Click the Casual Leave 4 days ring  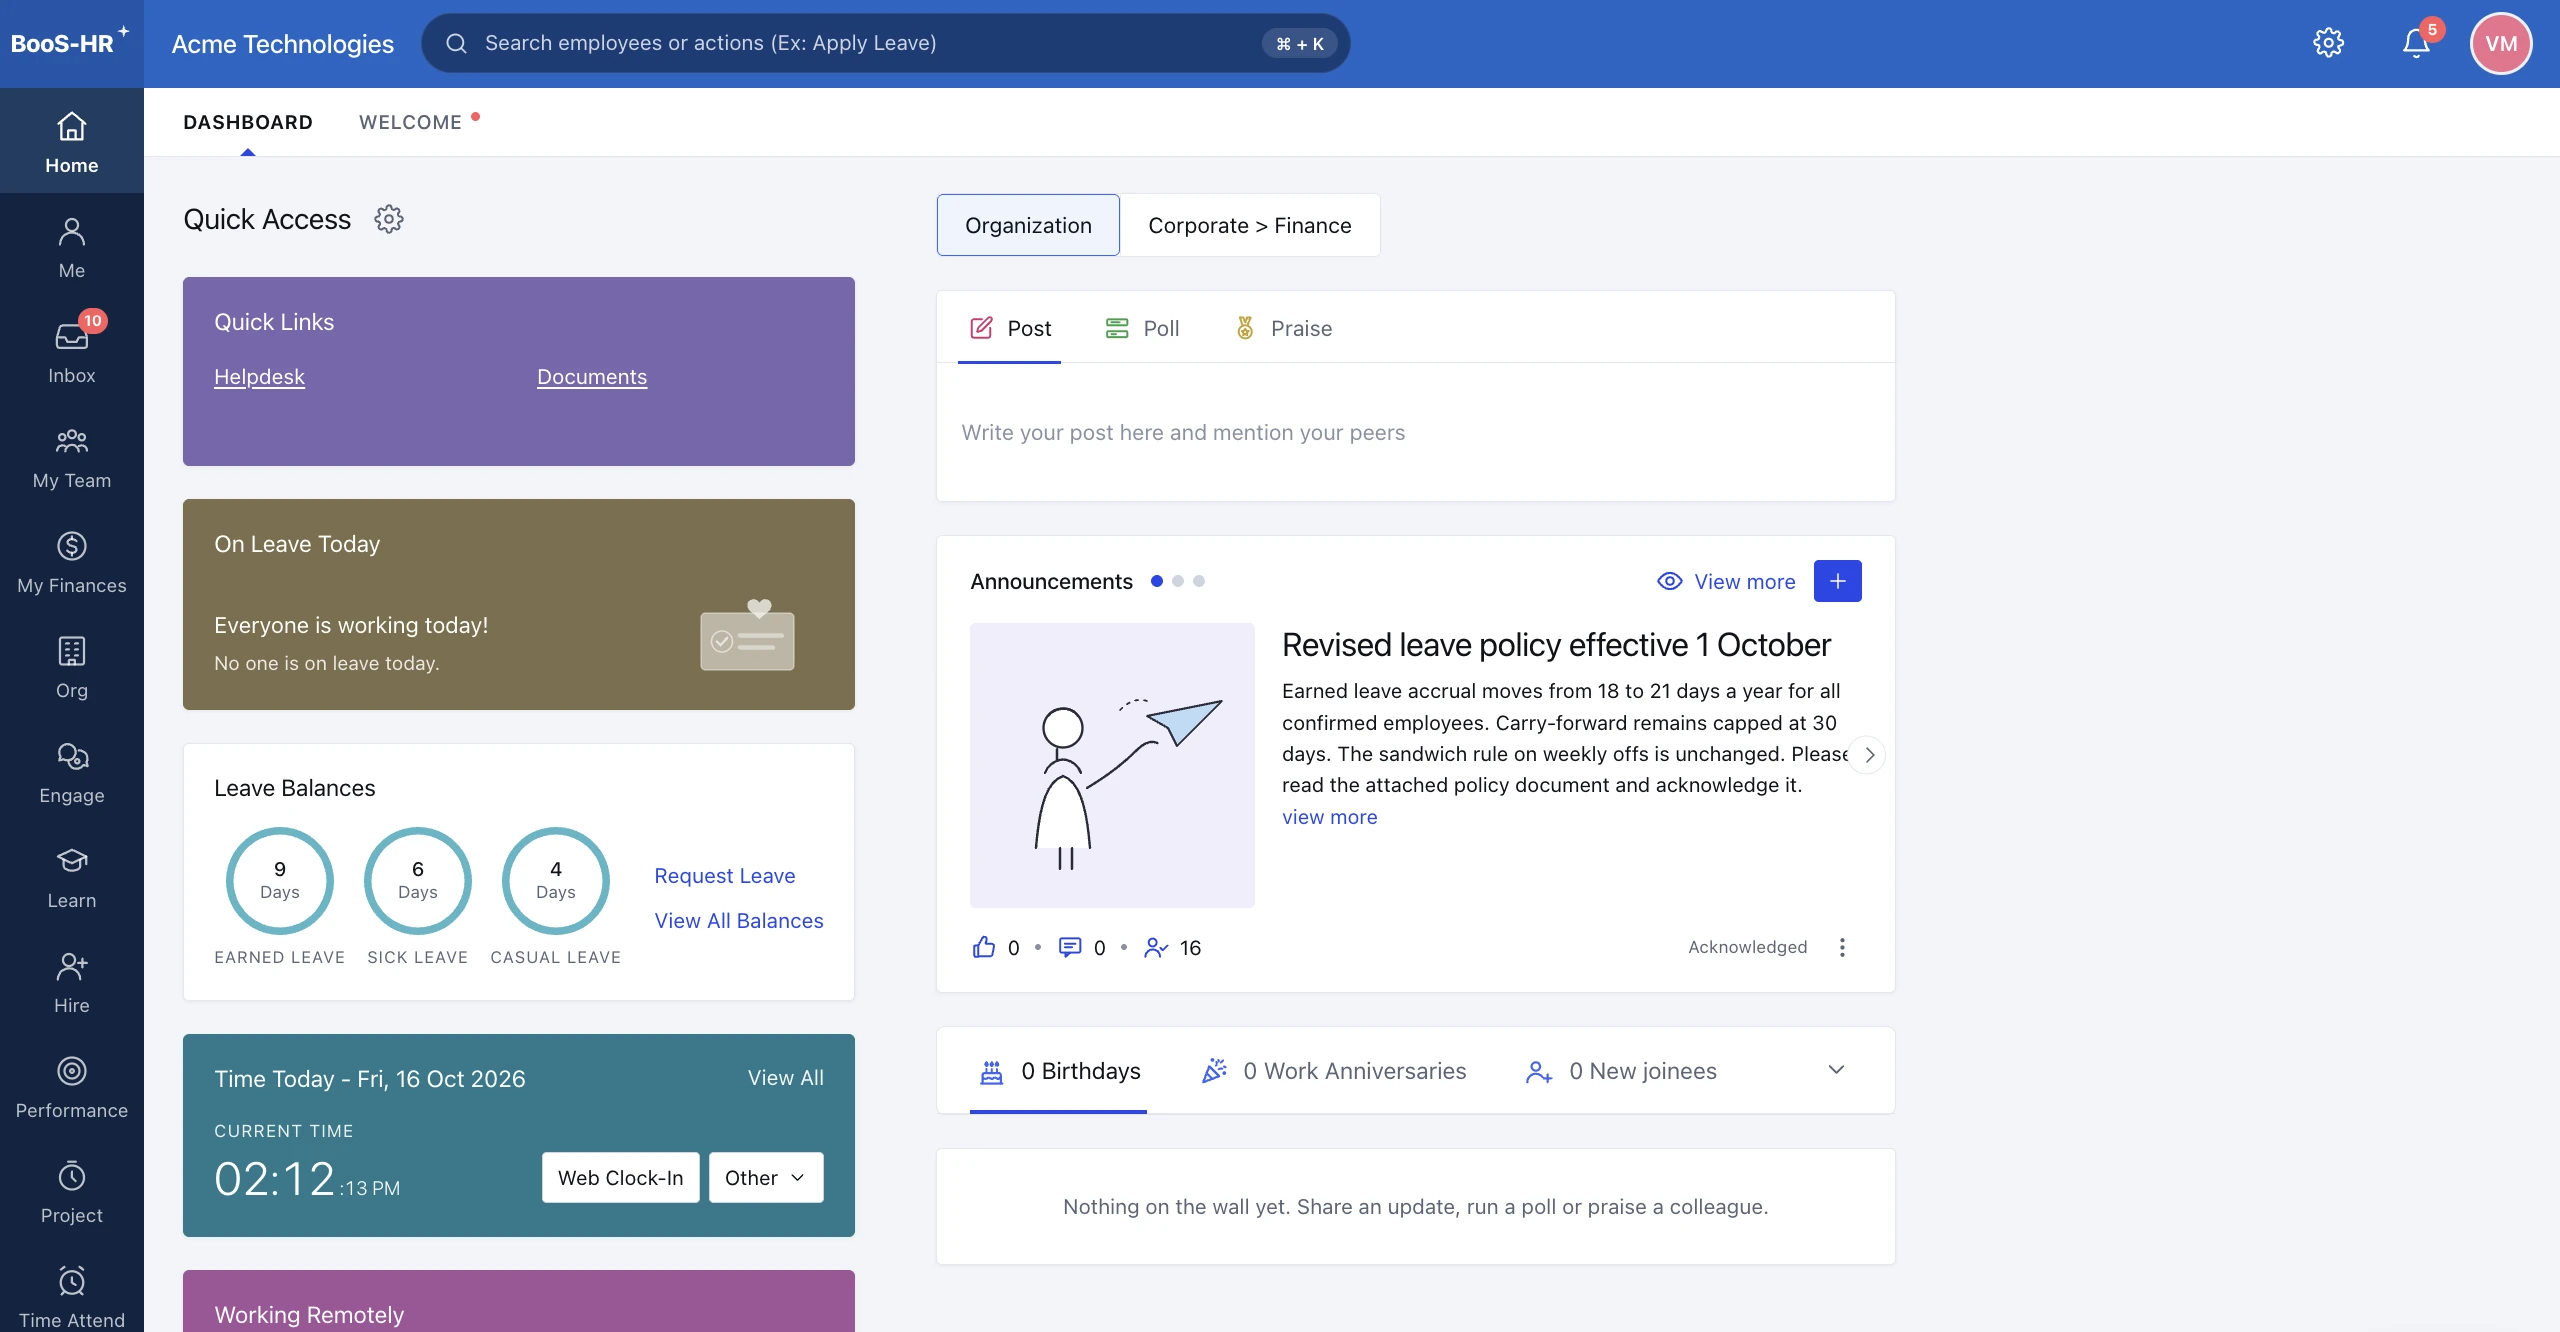[x=556, y=881]
